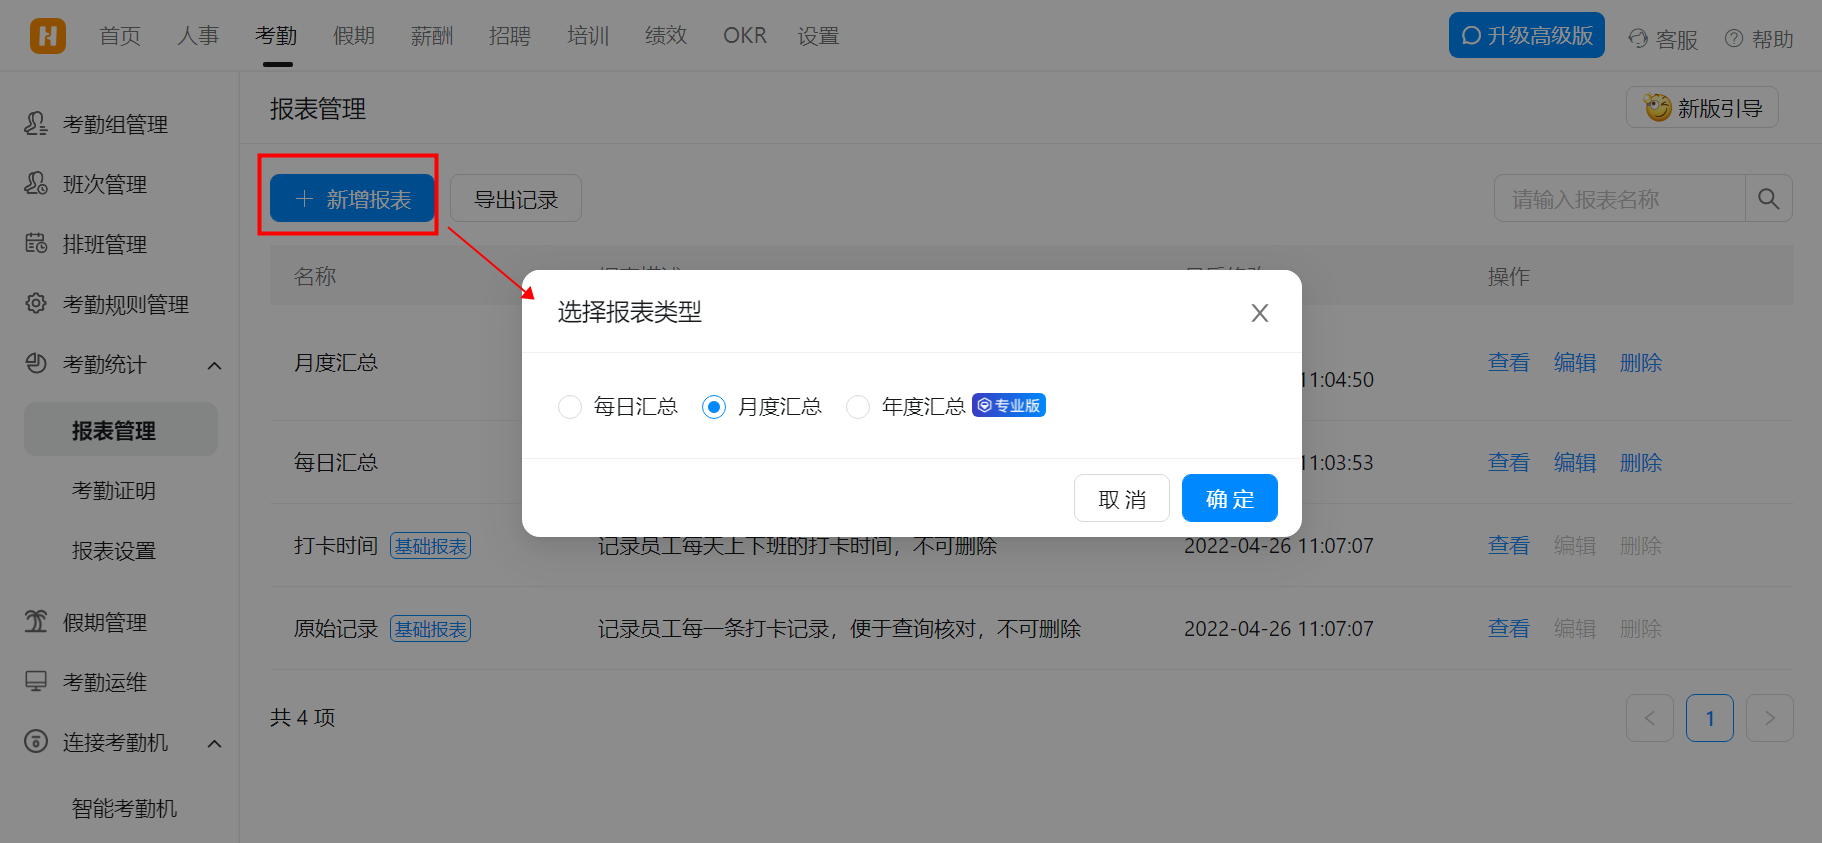Select the 月度汇总 radio option
The width and height of the screenshot is (1822, 843).
[x=714, y=407]
